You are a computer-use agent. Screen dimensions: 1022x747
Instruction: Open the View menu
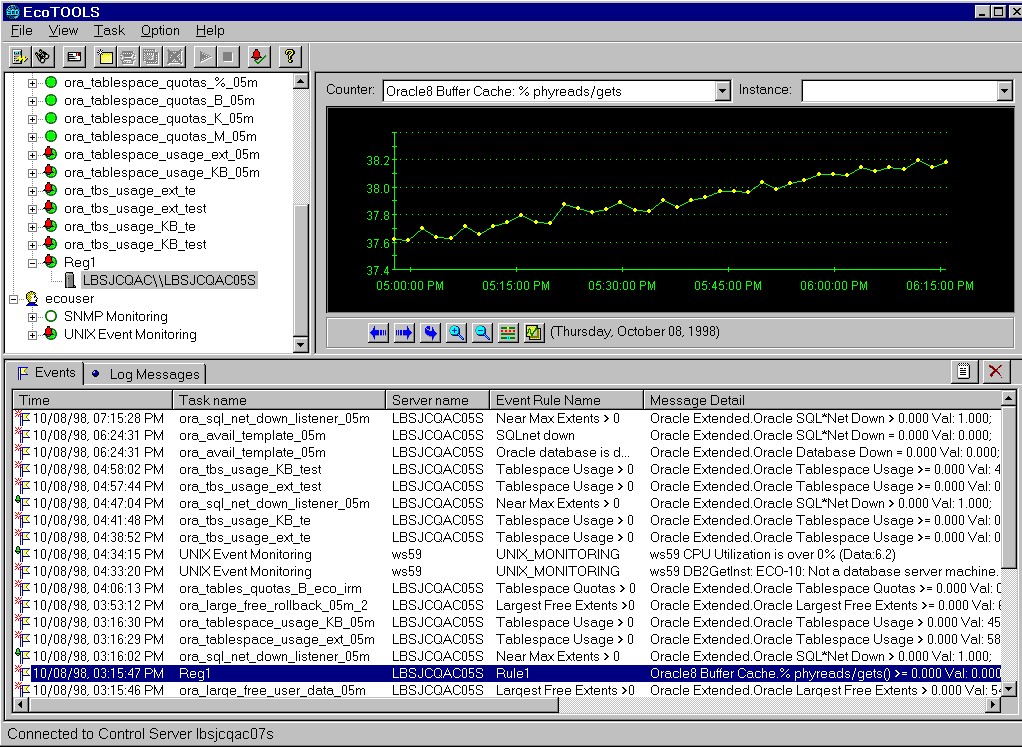coord(63,31)
